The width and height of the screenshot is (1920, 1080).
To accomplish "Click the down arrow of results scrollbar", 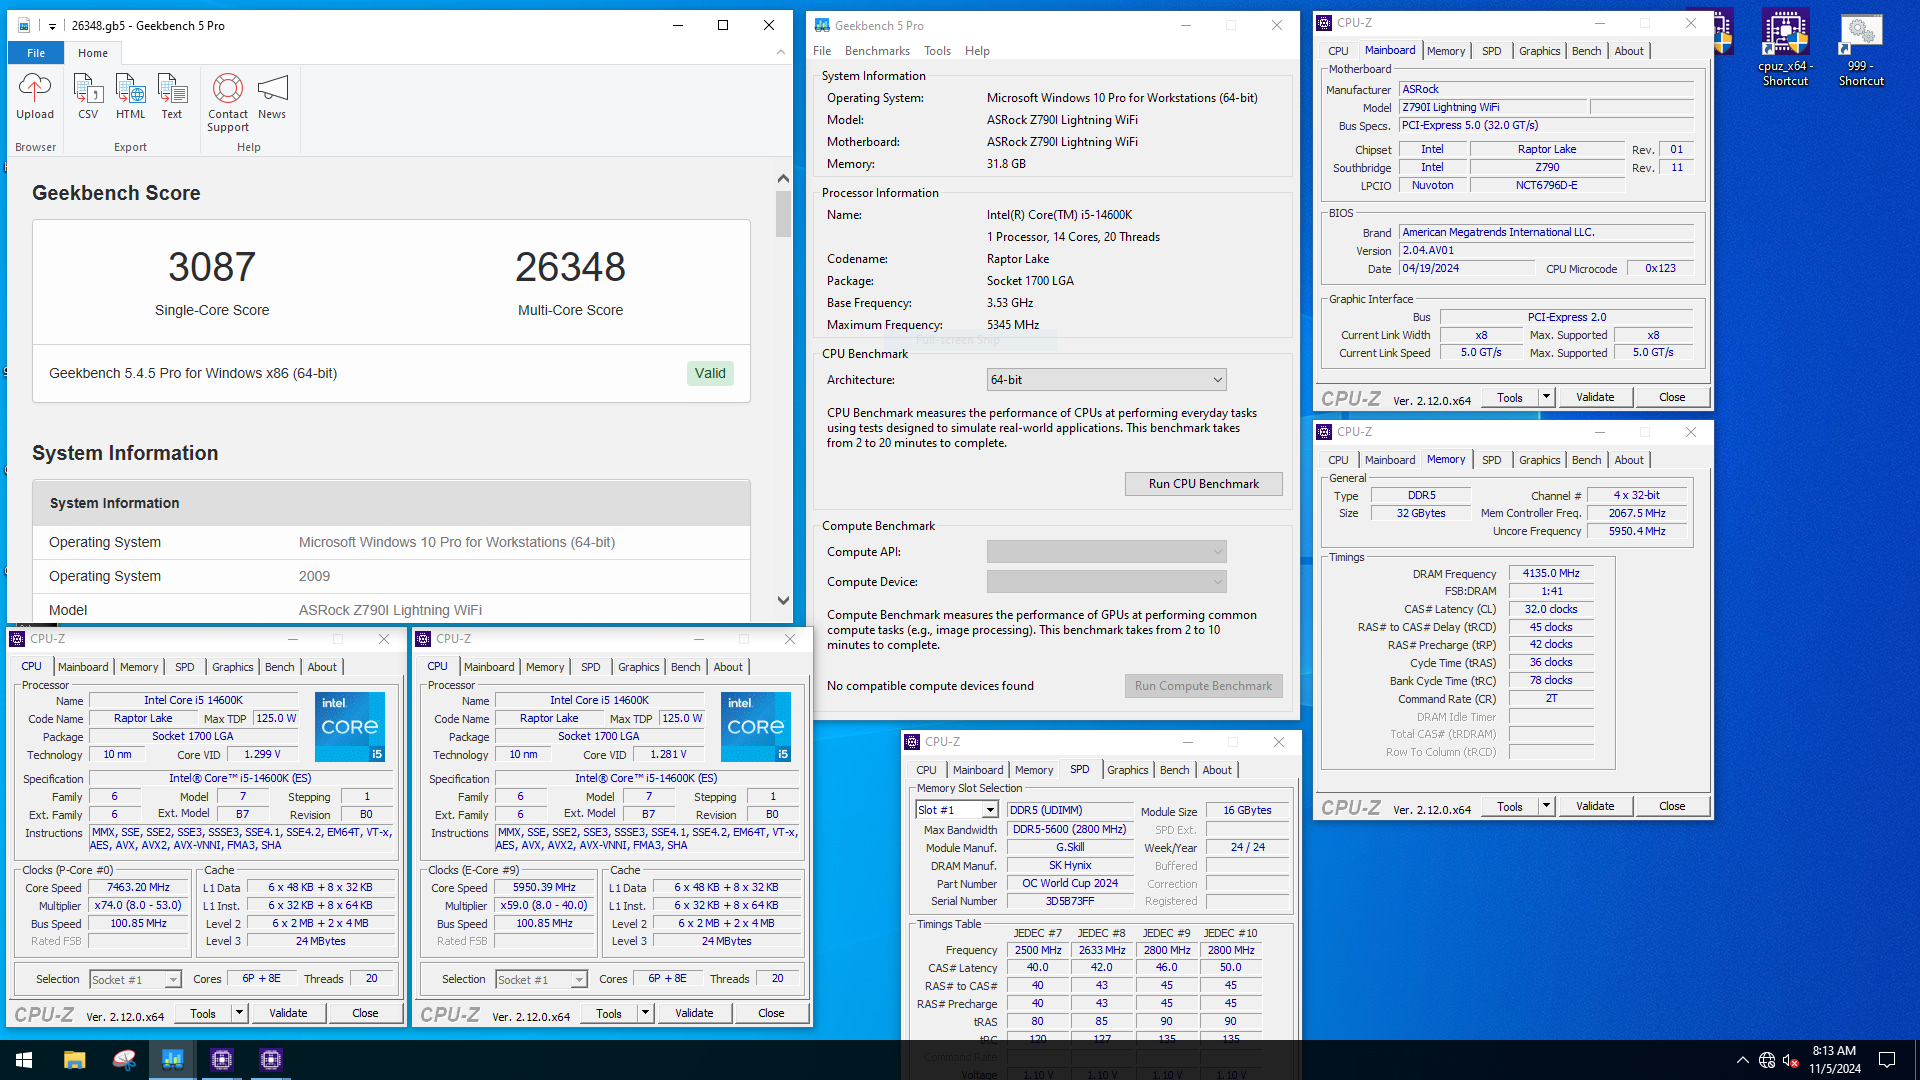I will pos(783,601).
